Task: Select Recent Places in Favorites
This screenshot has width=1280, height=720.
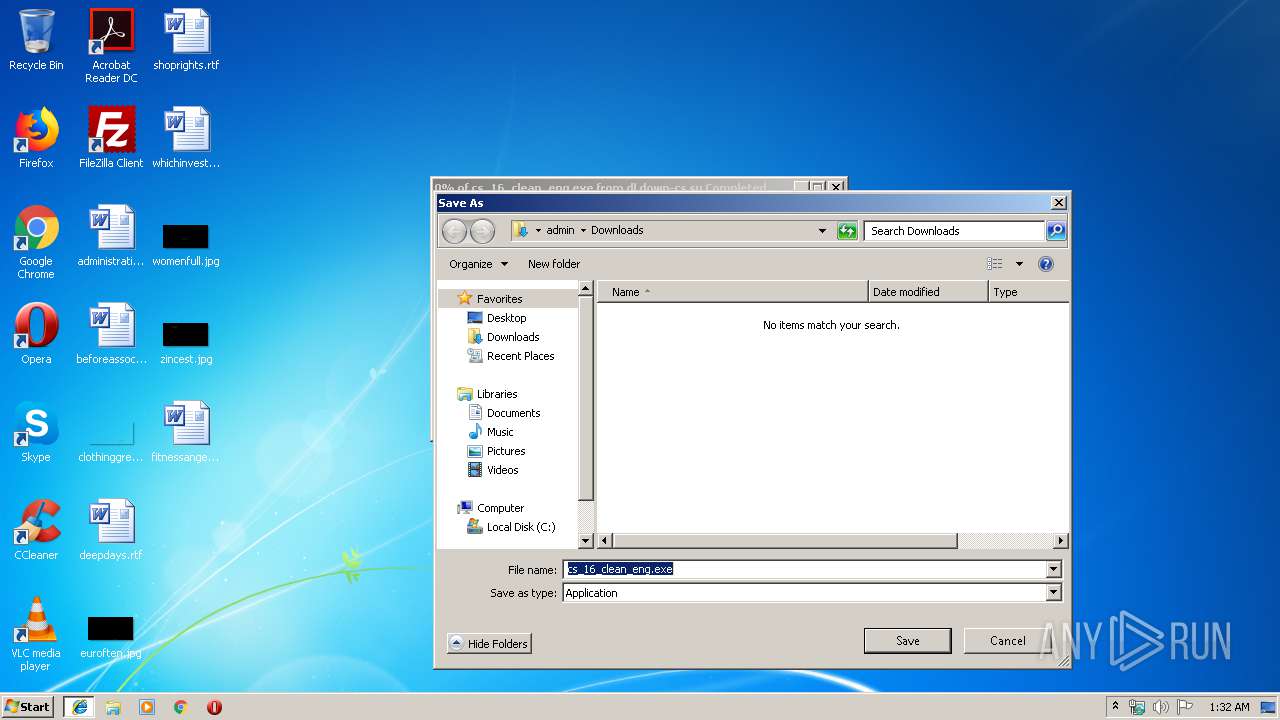Action: (x=520, y=356)
